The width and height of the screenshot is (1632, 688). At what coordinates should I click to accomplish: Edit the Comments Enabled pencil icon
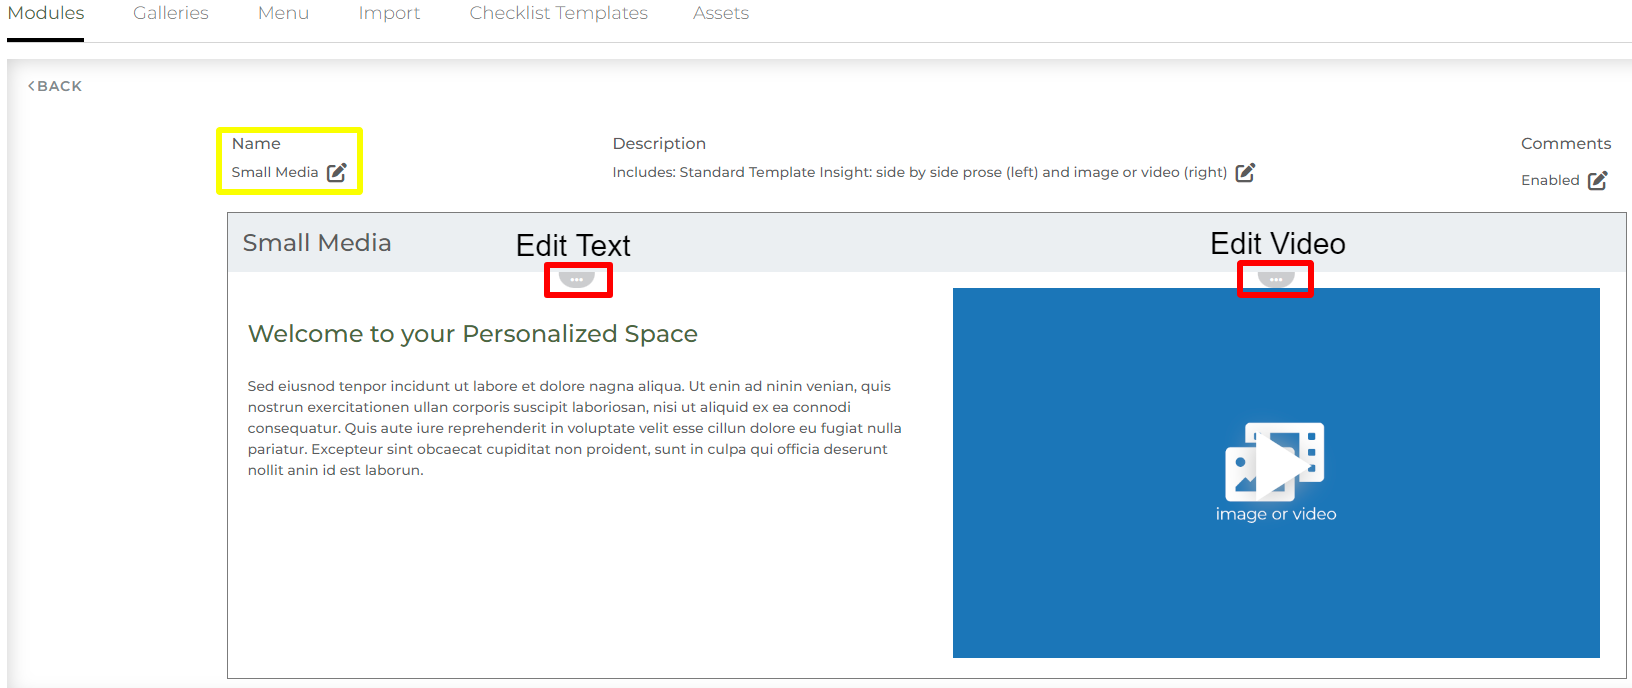click(1598, 180)
